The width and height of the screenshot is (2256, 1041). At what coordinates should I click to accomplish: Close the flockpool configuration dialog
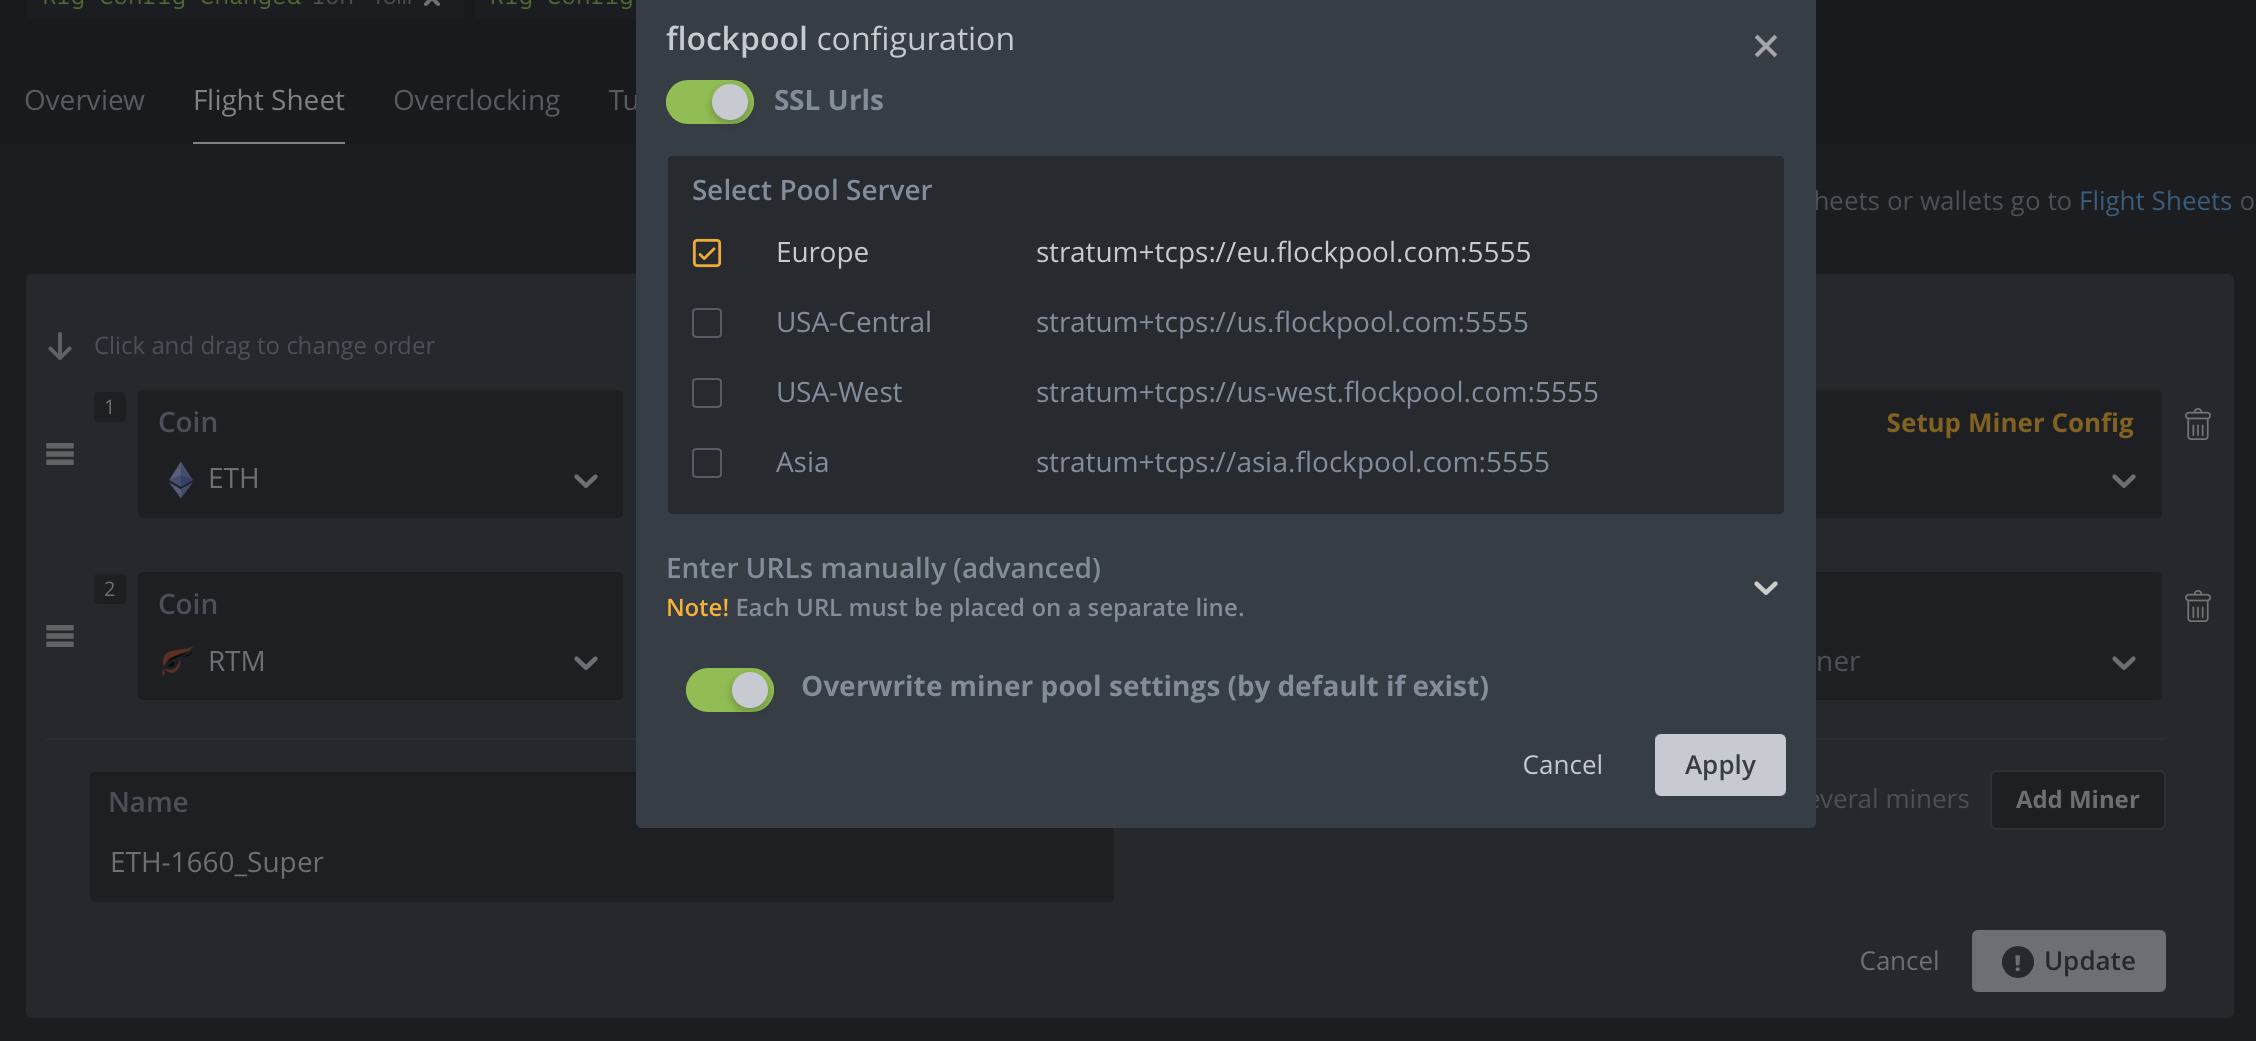point(1765,46)
